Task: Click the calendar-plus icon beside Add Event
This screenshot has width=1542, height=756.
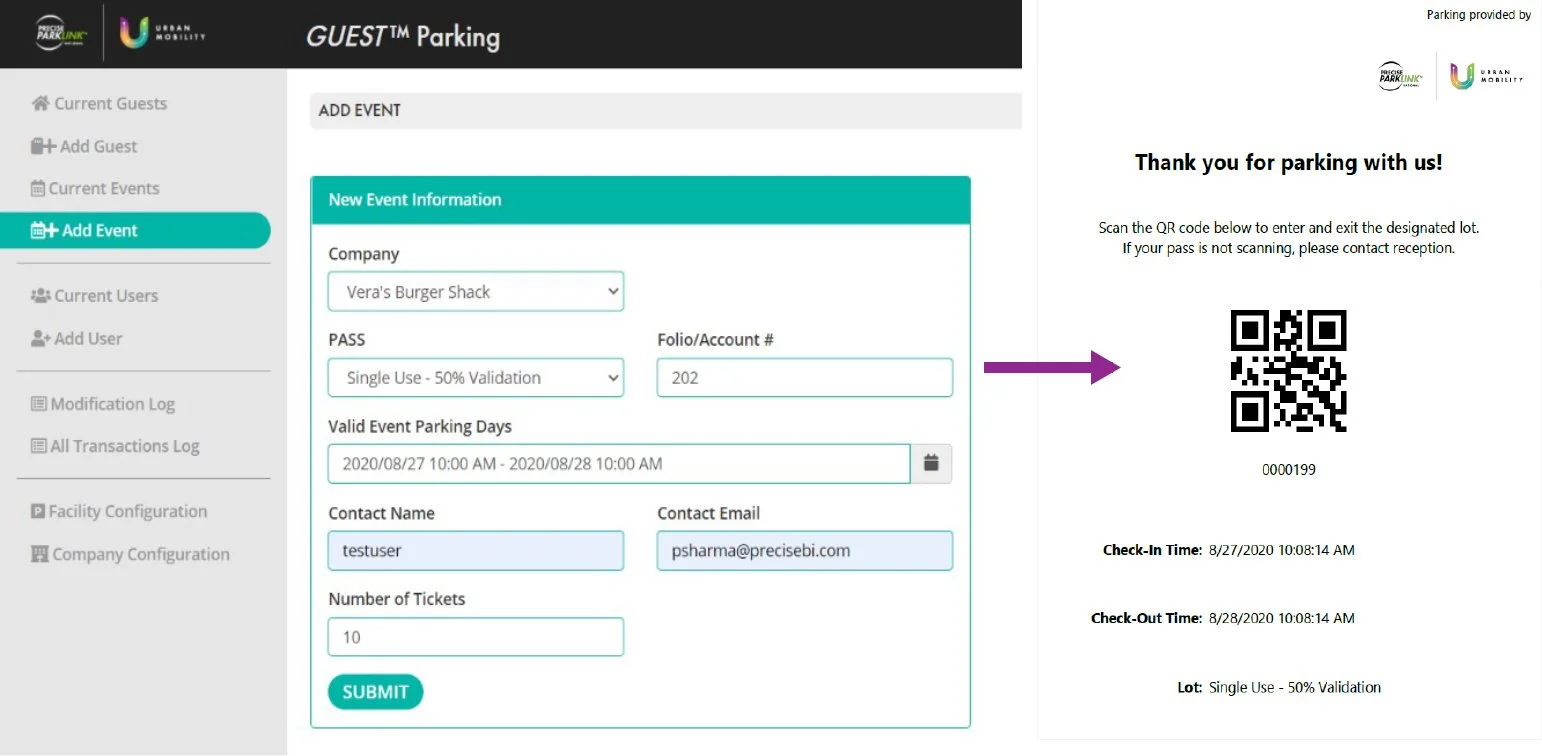Action: (x=45, y=230)
